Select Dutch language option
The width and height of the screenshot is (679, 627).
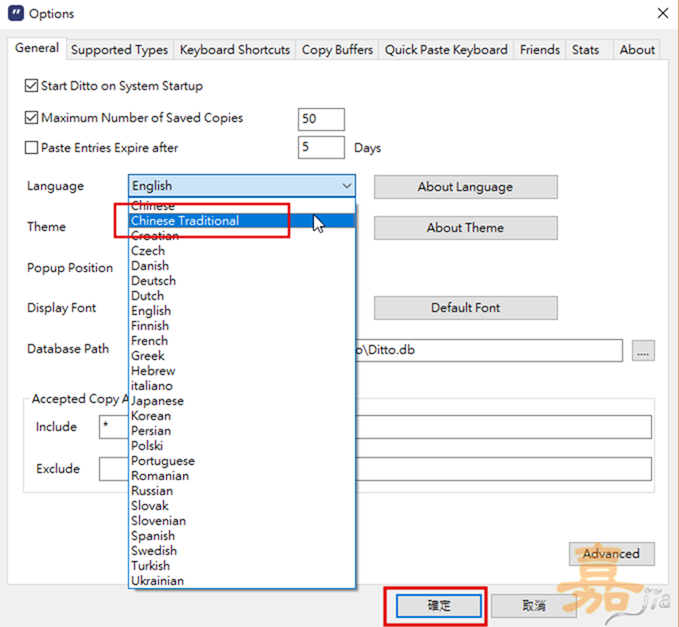click(x=242, y=296)
